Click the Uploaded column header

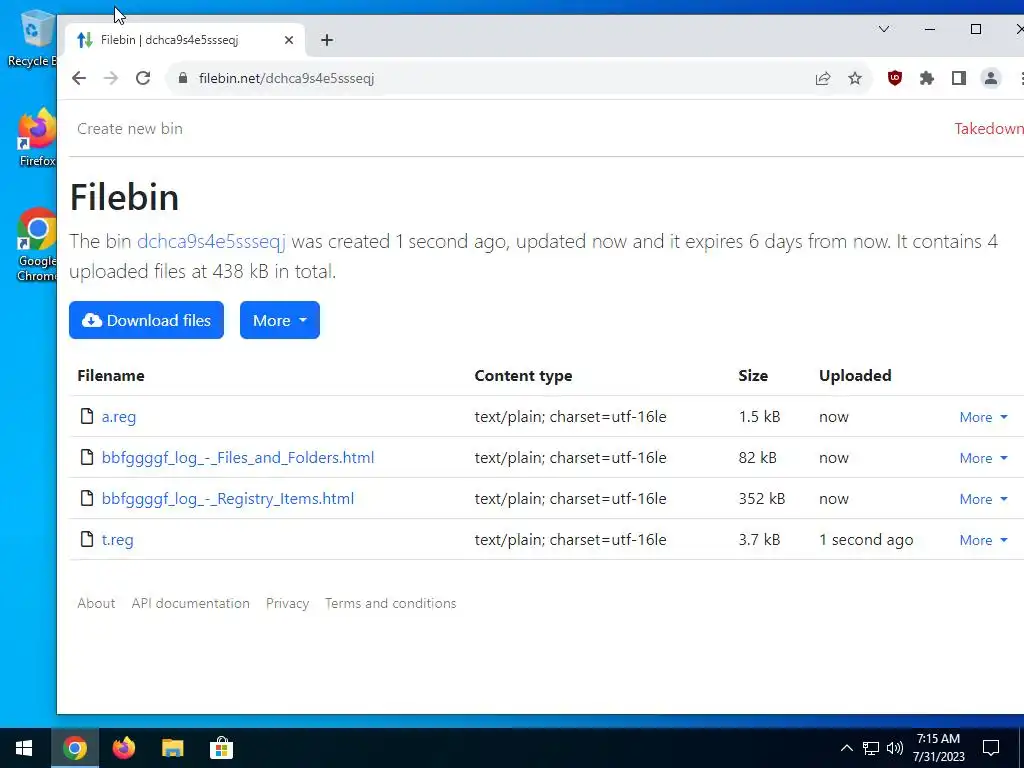(x=855, y=376)
